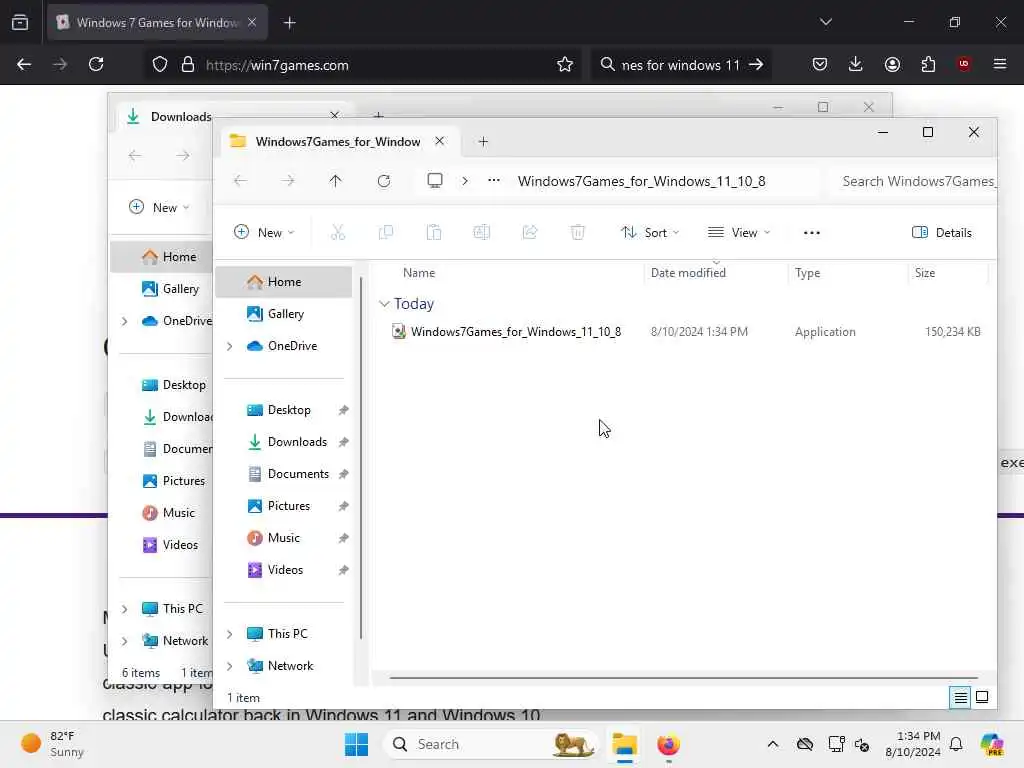Switch to large icons view icon
This screenshot has height=768, width=1024.
[982, 697]
